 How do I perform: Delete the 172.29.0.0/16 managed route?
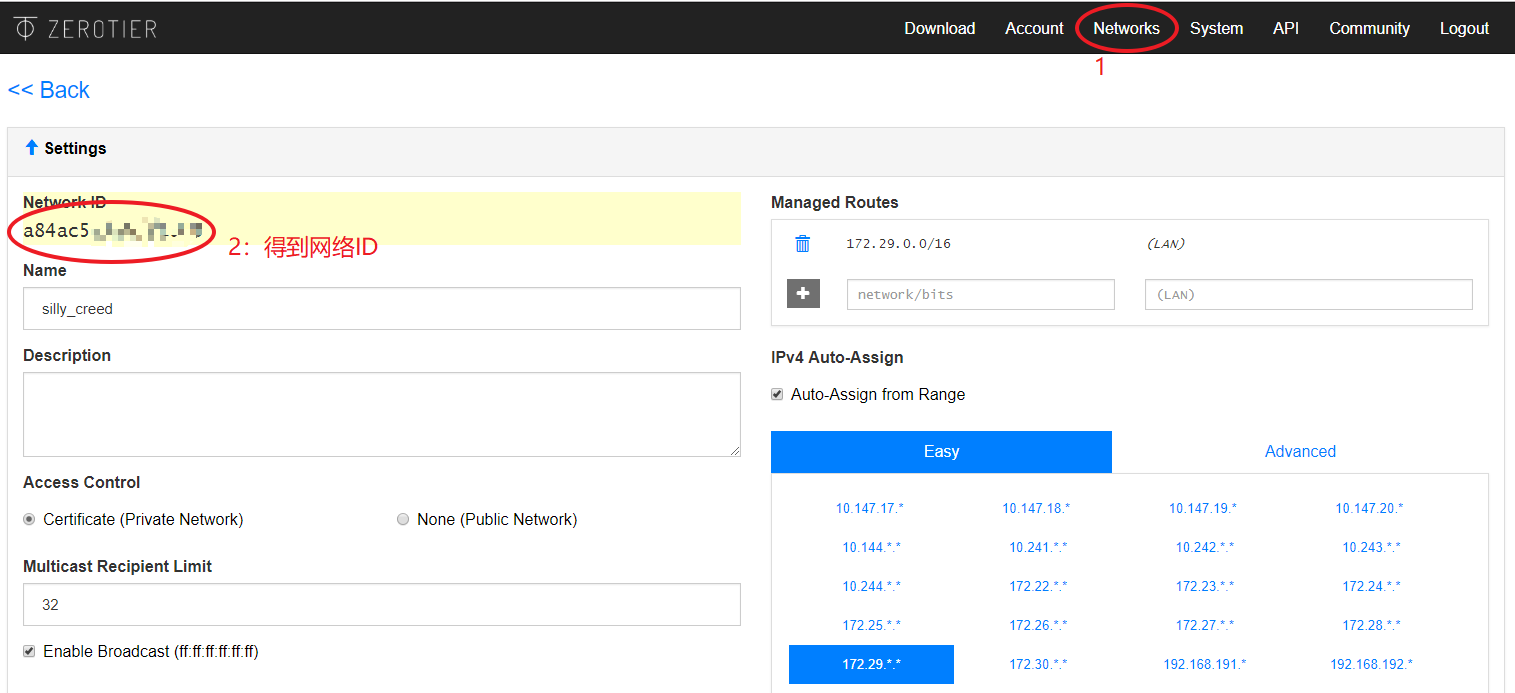802,244
